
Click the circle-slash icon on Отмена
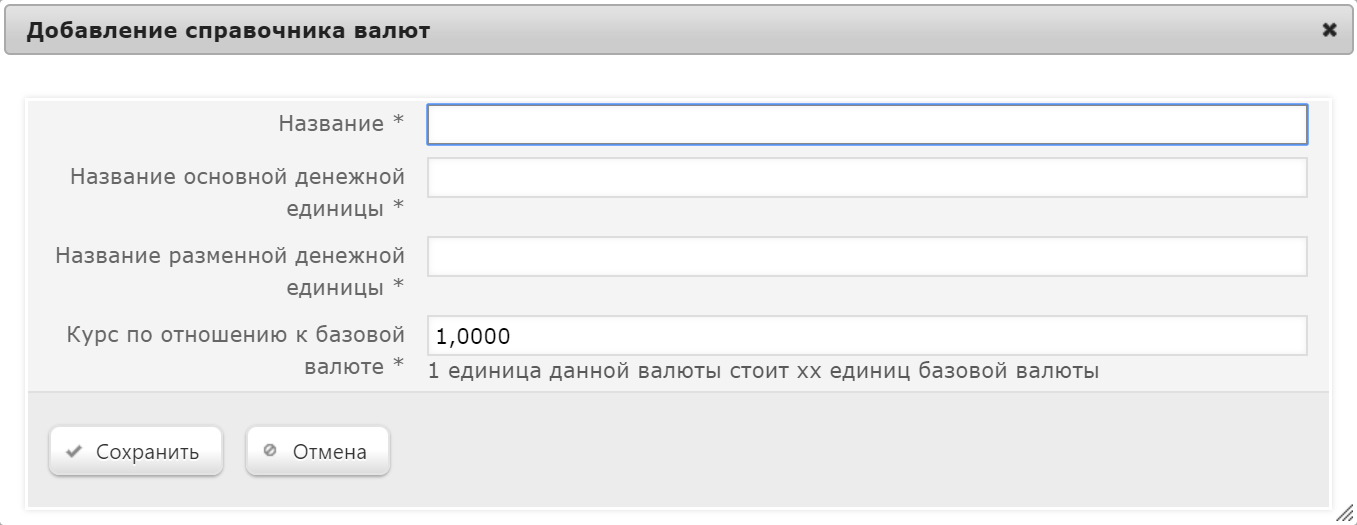coord(270,451)
